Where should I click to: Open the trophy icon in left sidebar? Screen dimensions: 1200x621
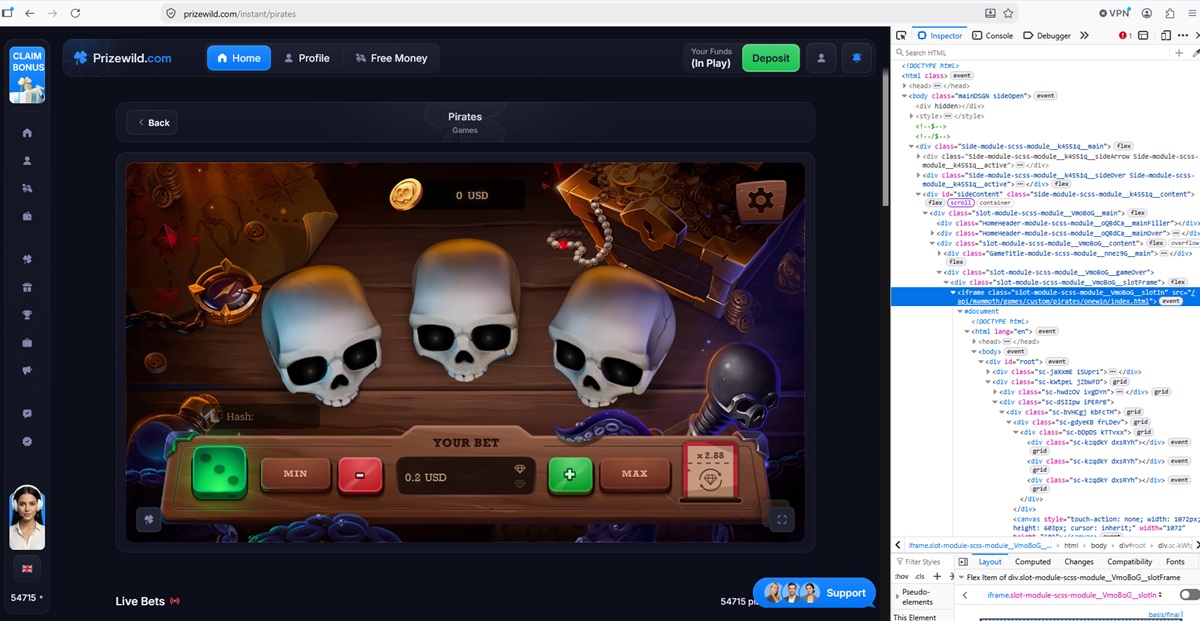tap(27, 316)
